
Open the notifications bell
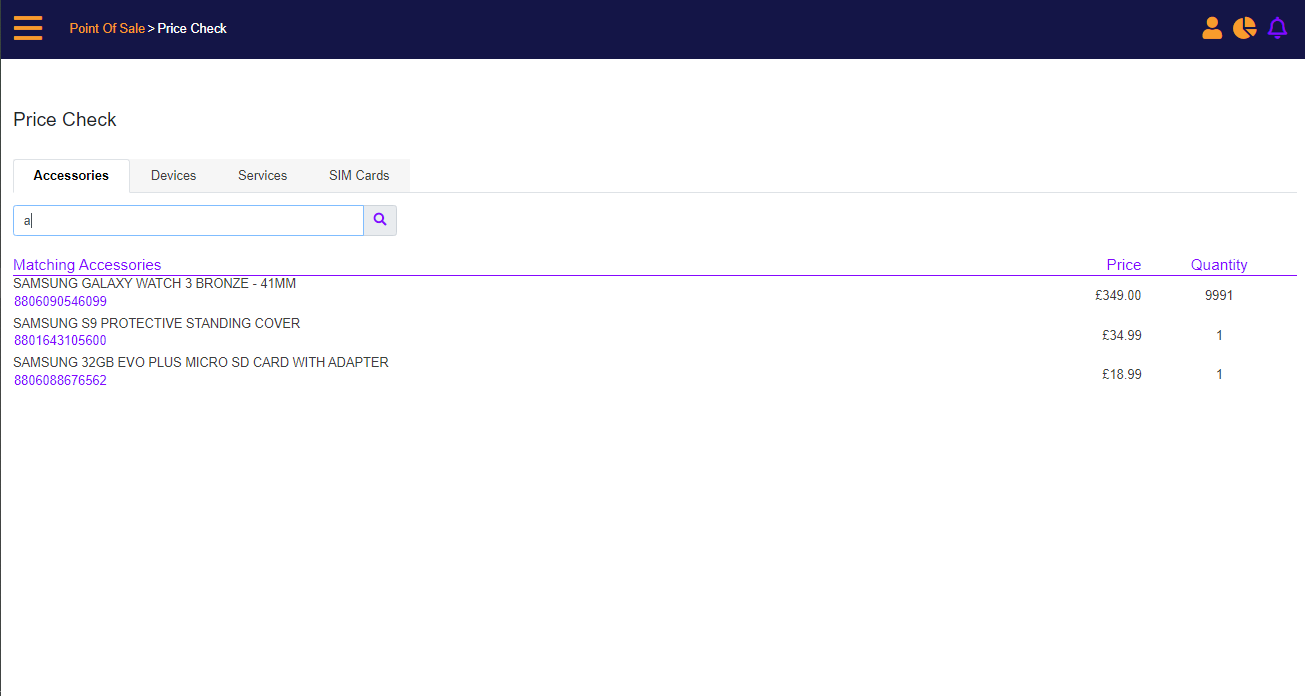point(1277,28)
